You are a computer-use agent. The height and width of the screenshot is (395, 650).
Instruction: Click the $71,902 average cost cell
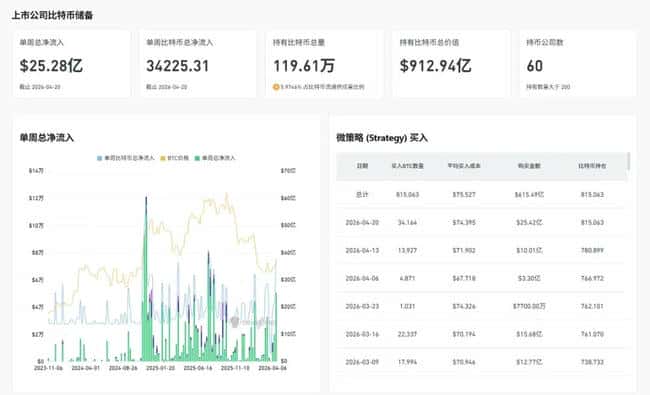tap(464, 250)
